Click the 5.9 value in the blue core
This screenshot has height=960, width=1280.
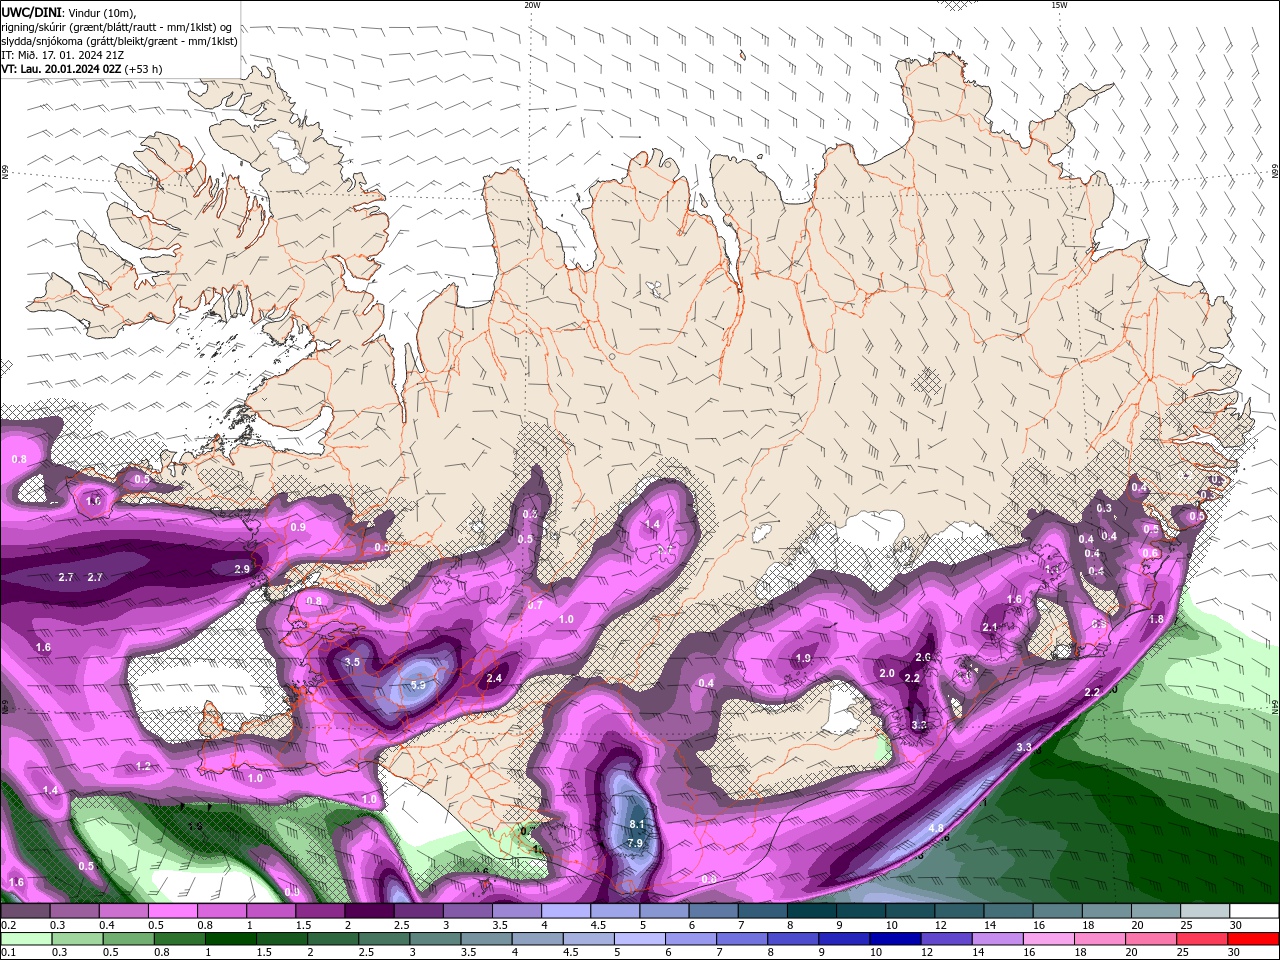418,685
